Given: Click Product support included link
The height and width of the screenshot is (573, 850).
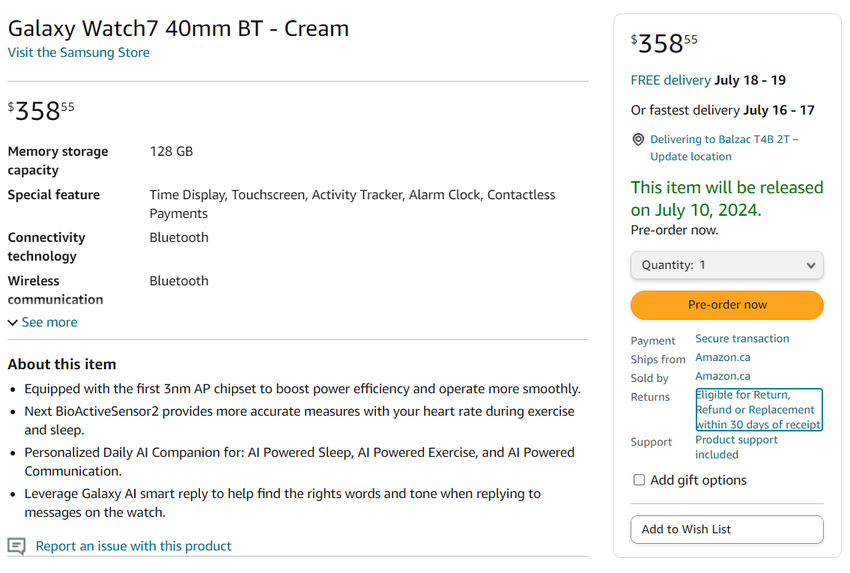Looking at the screenshot, I should (736, 447).
